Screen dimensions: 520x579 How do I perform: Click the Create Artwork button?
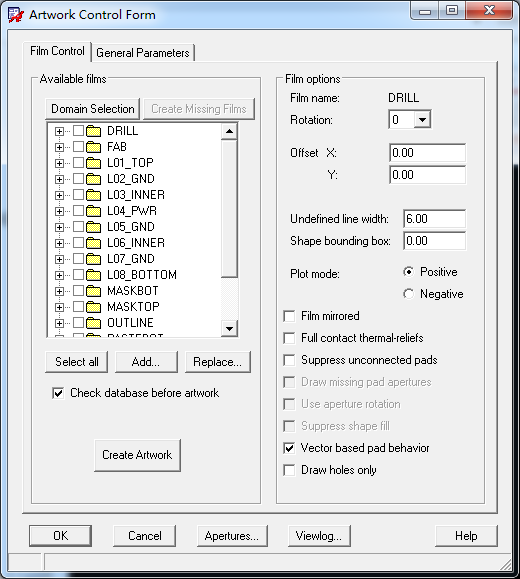pos(137,455)
